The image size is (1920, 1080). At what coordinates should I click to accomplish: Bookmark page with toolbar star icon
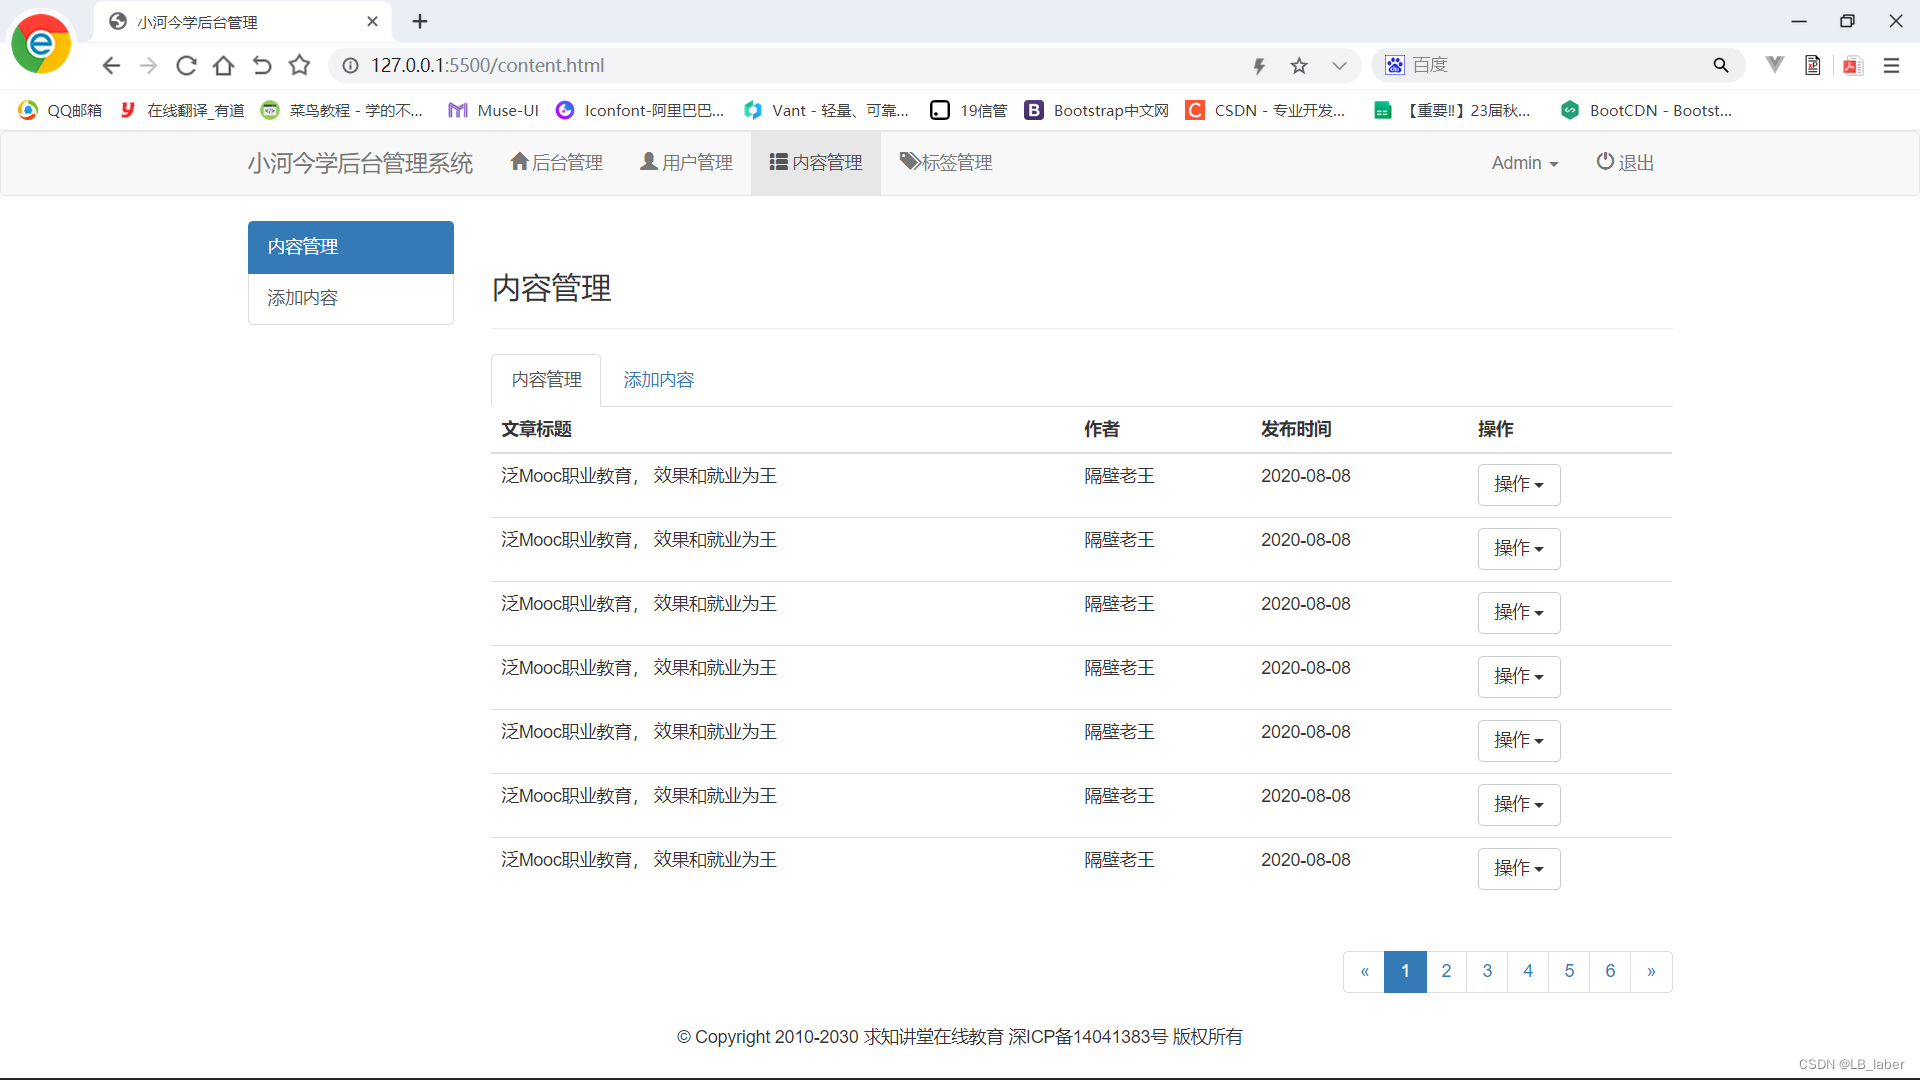click(x=299, y=65)
